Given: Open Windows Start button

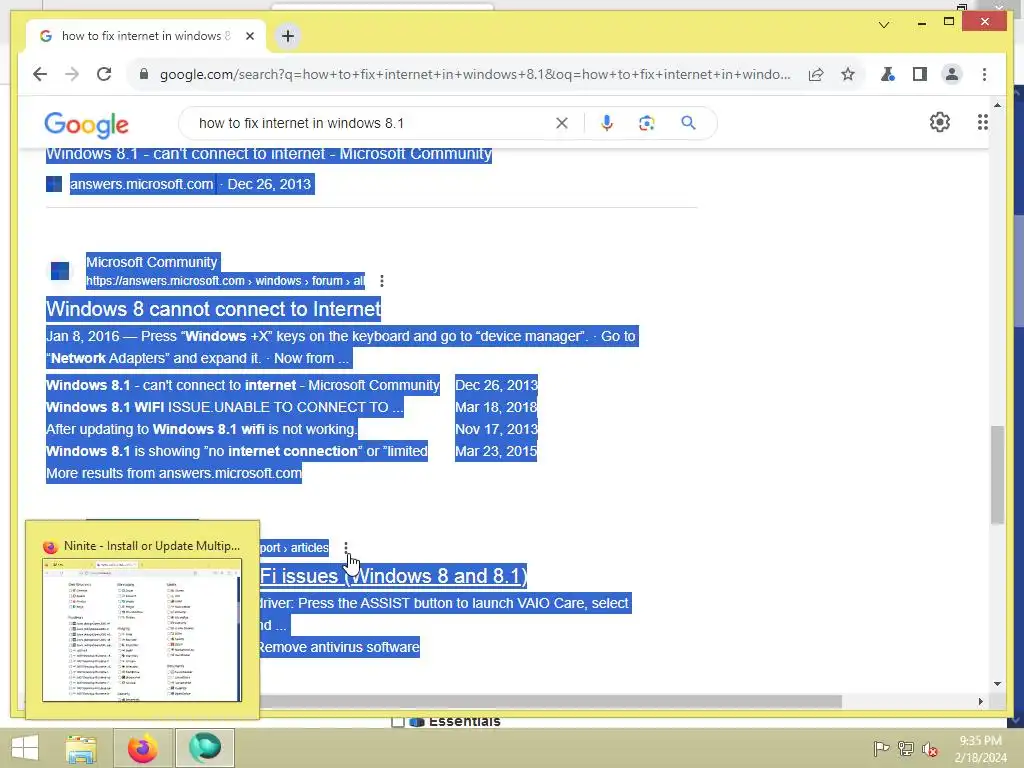Looking at the screenshot, I should [25, 748].
